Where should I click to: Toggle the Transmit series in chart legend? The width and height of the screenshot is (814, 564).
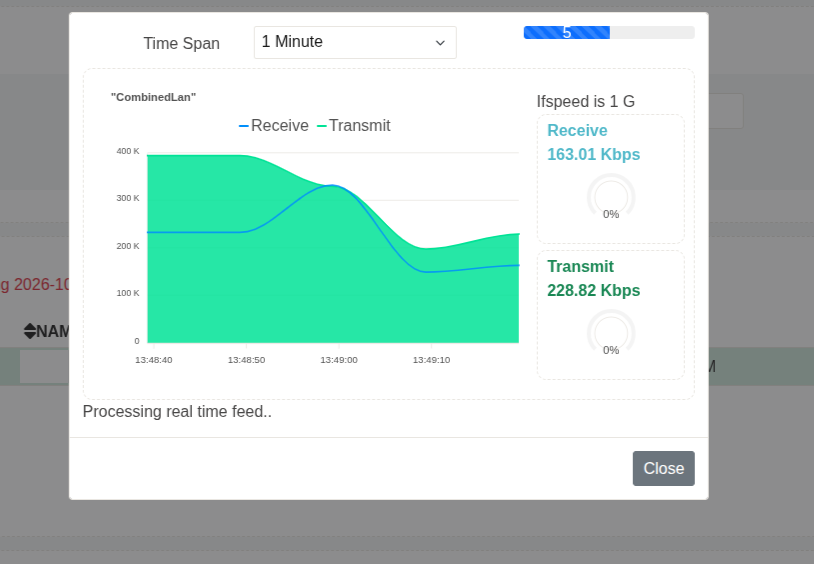click(354, 126)
